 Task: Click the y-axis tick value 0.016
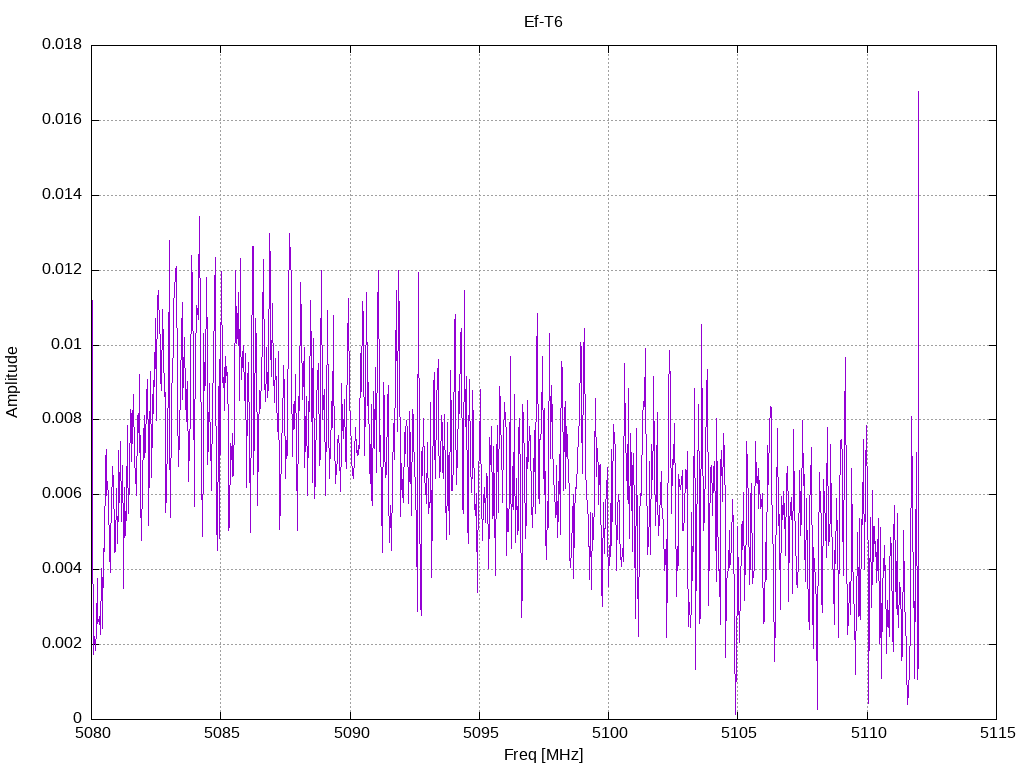coord(62,119)
